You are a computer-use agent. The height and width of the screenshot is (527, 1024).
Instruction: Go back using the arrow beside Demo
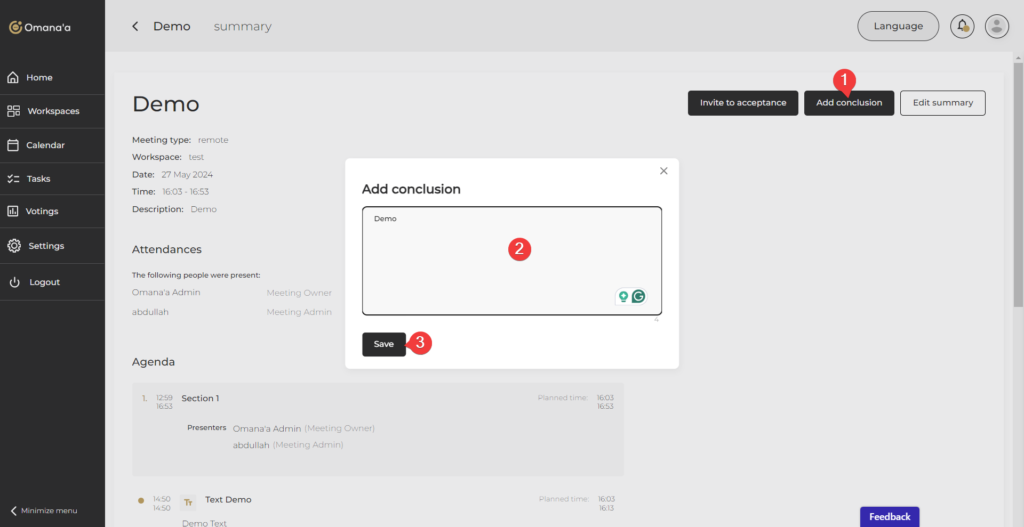tap(135, 27)
